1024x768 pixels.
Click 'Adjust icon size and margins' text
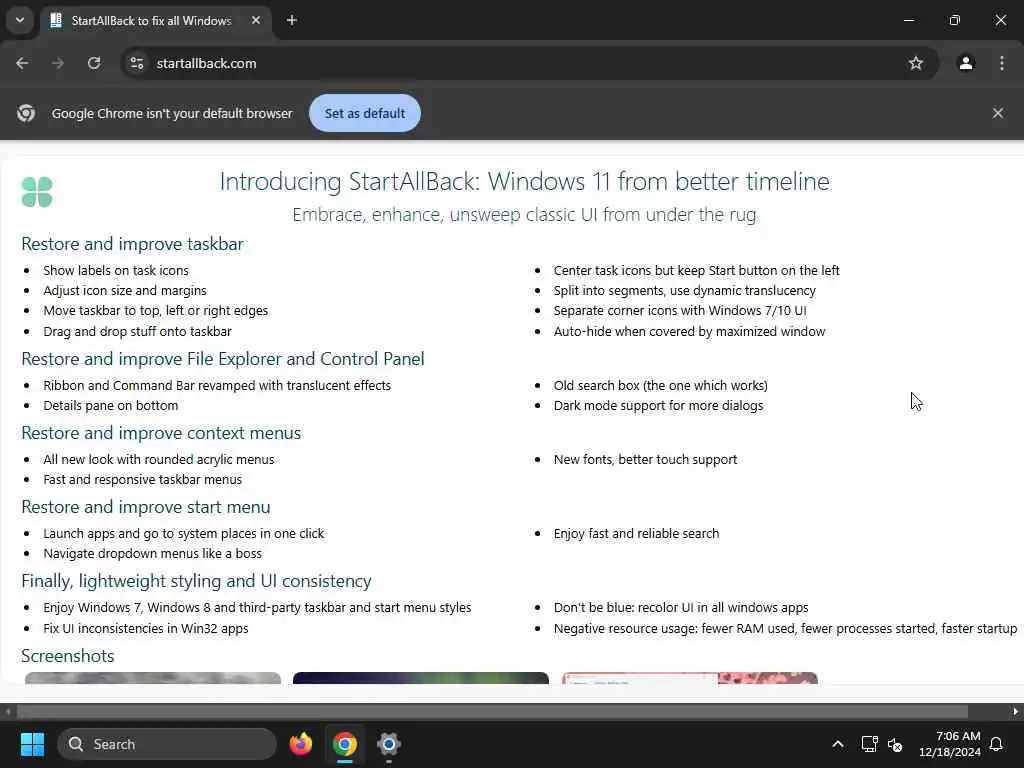125,291
